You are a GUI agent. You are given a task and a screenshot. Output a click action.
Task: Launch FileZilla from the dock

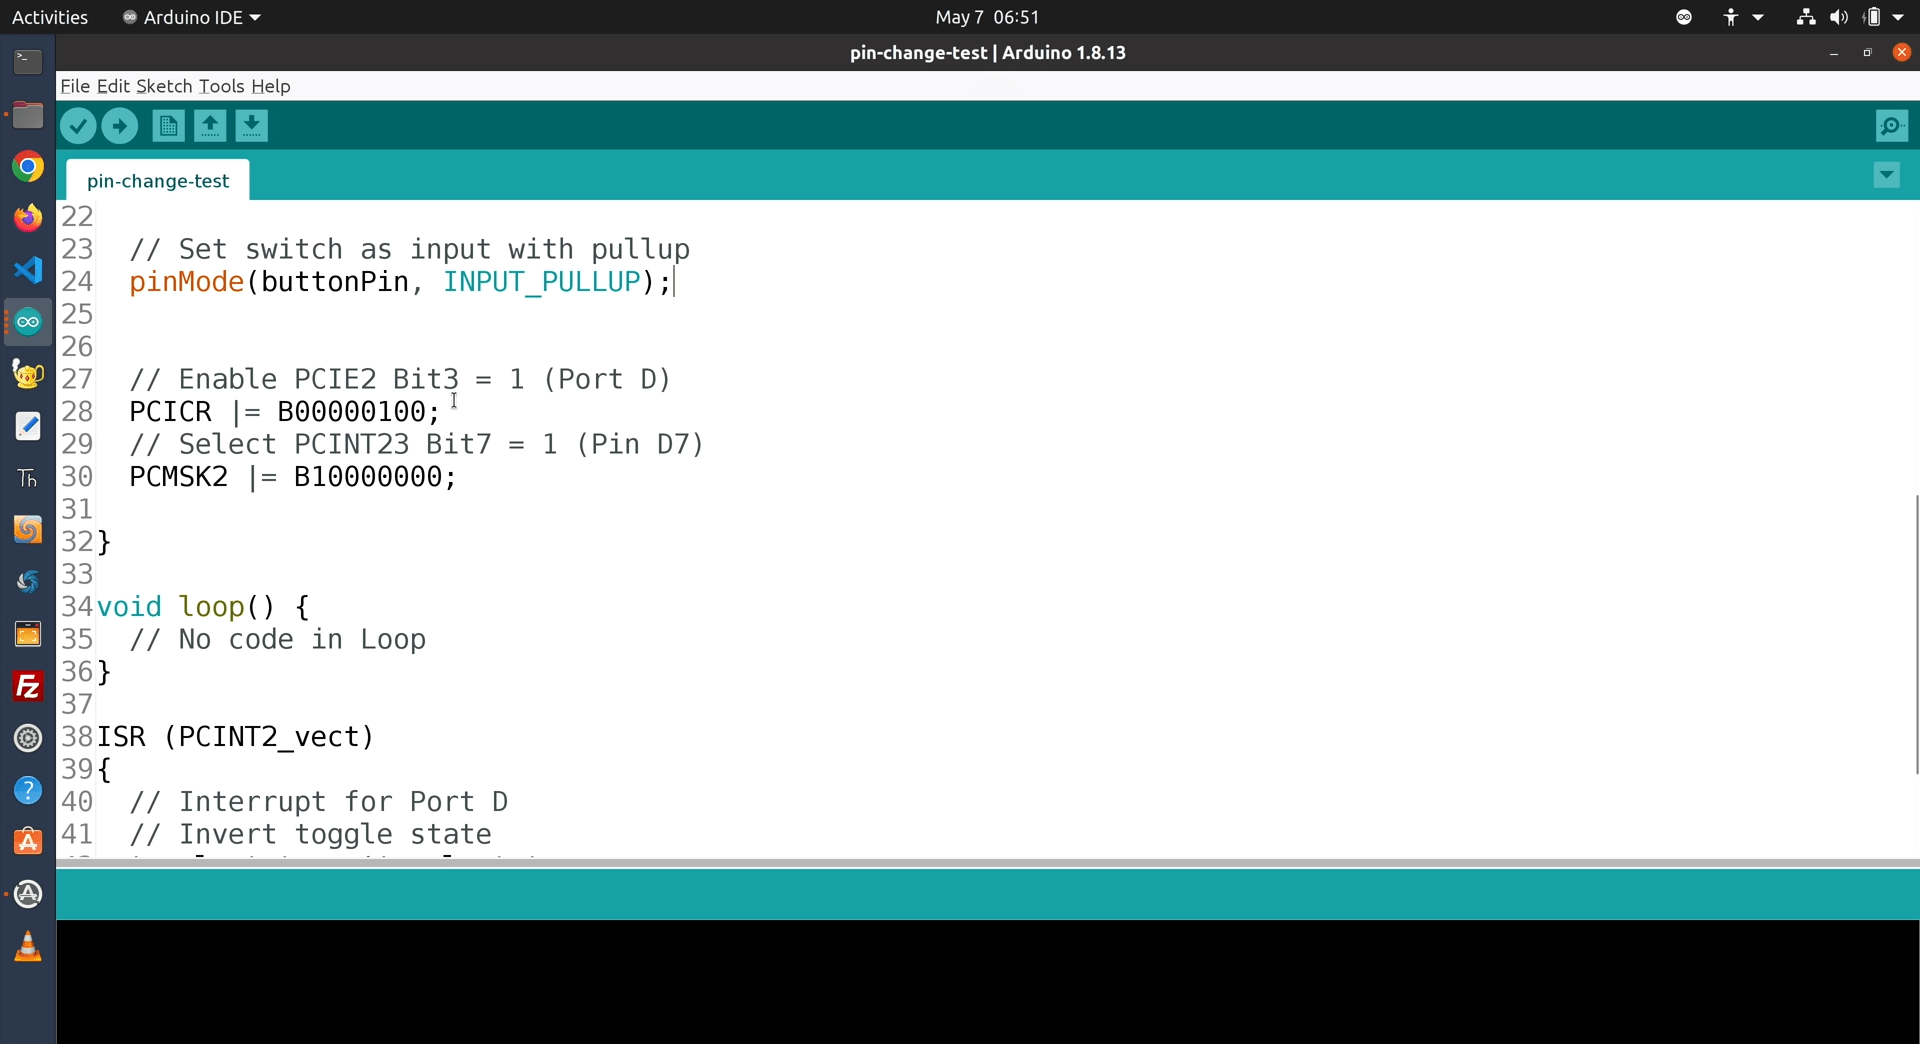(28, 686)
